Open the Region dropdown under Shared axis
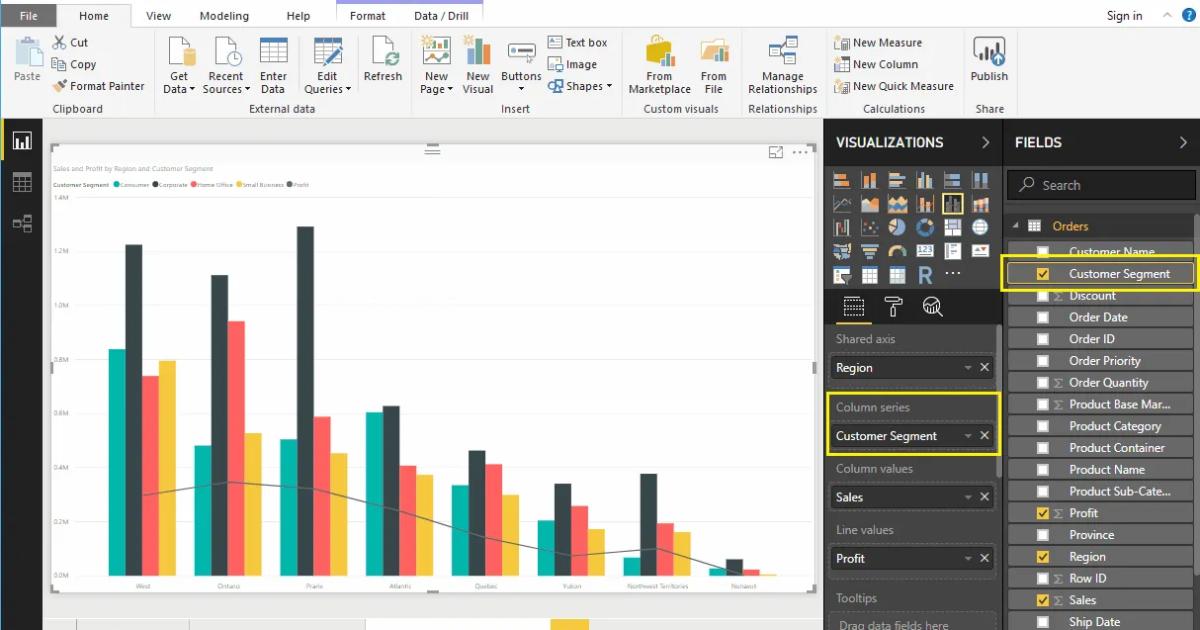1200x630 pixels. pyautogui.click(x=966, y=367)
